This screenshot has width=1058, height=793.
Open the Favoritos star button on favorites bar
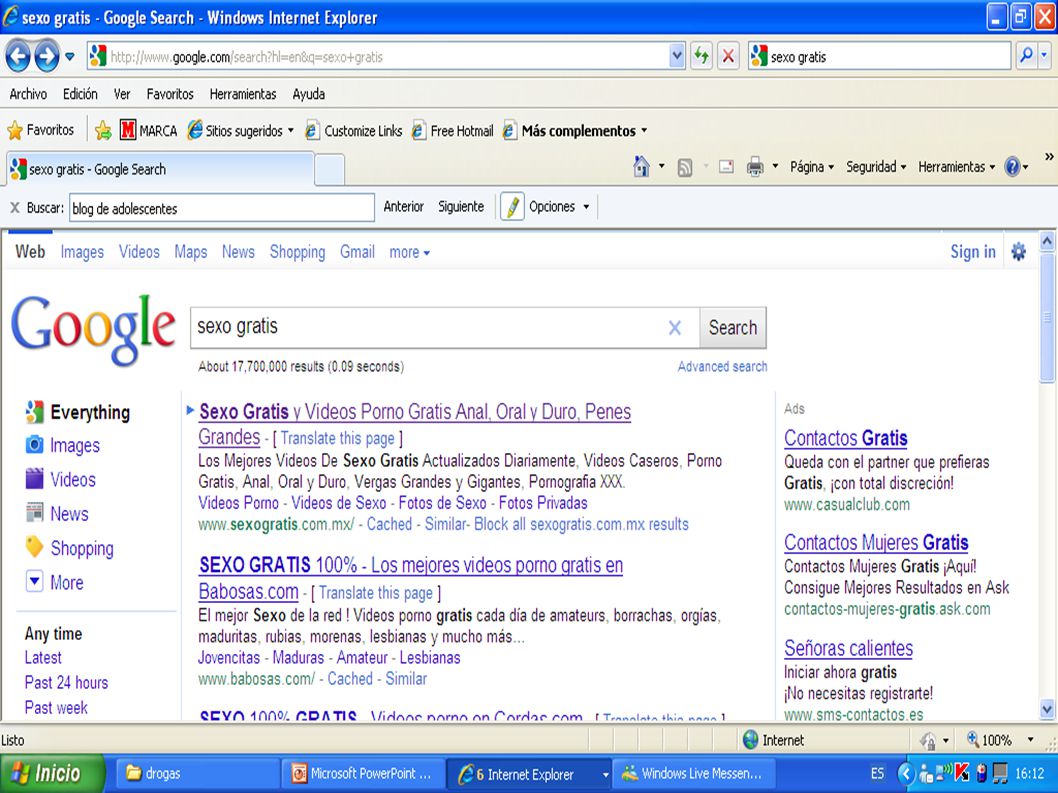[x=40, y=130]
